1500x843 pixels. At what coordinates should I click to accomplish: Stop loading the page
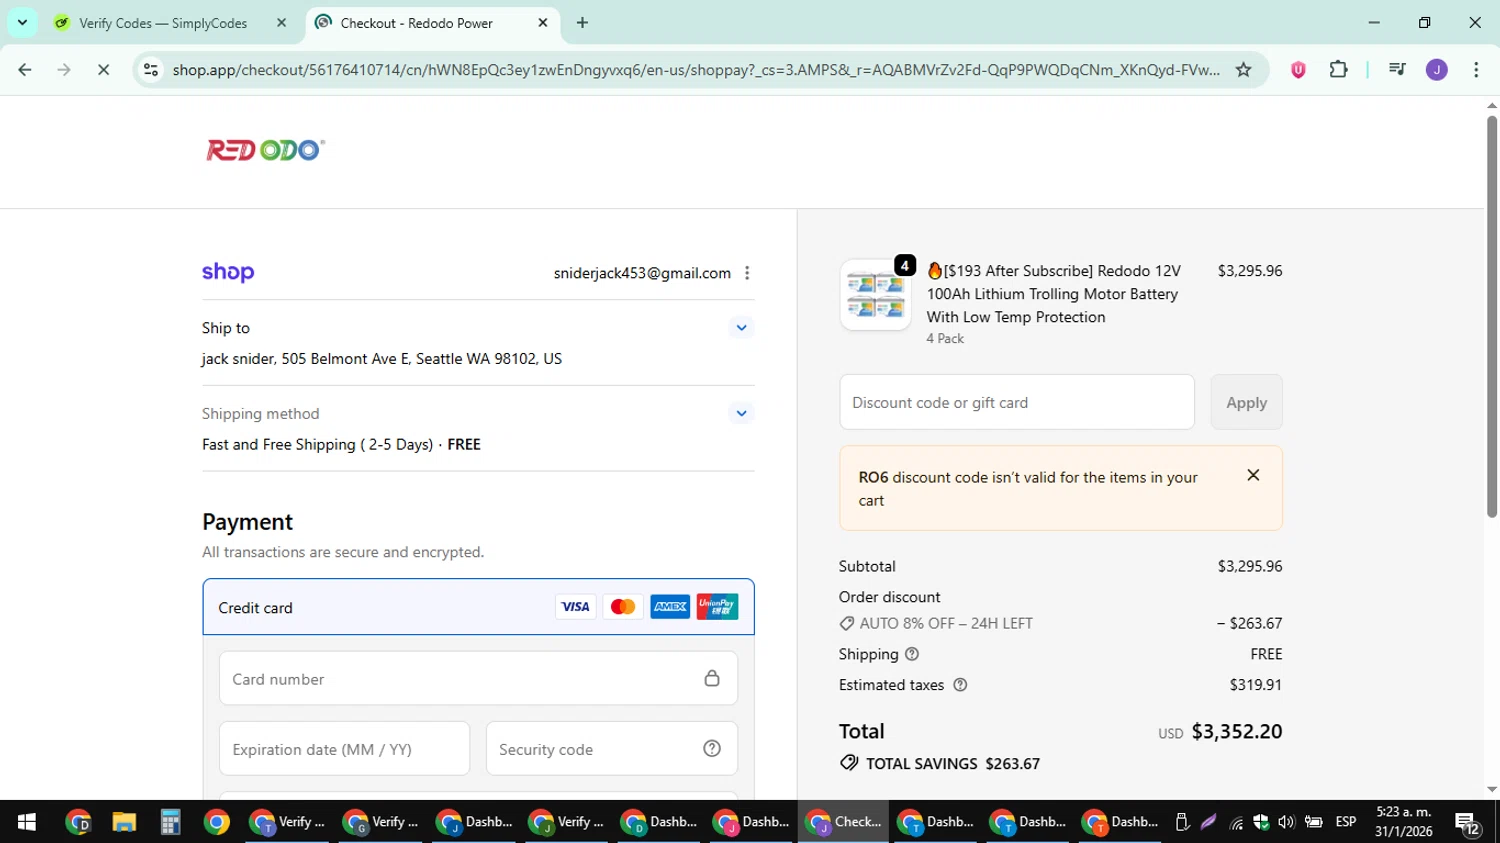(103, 70)
